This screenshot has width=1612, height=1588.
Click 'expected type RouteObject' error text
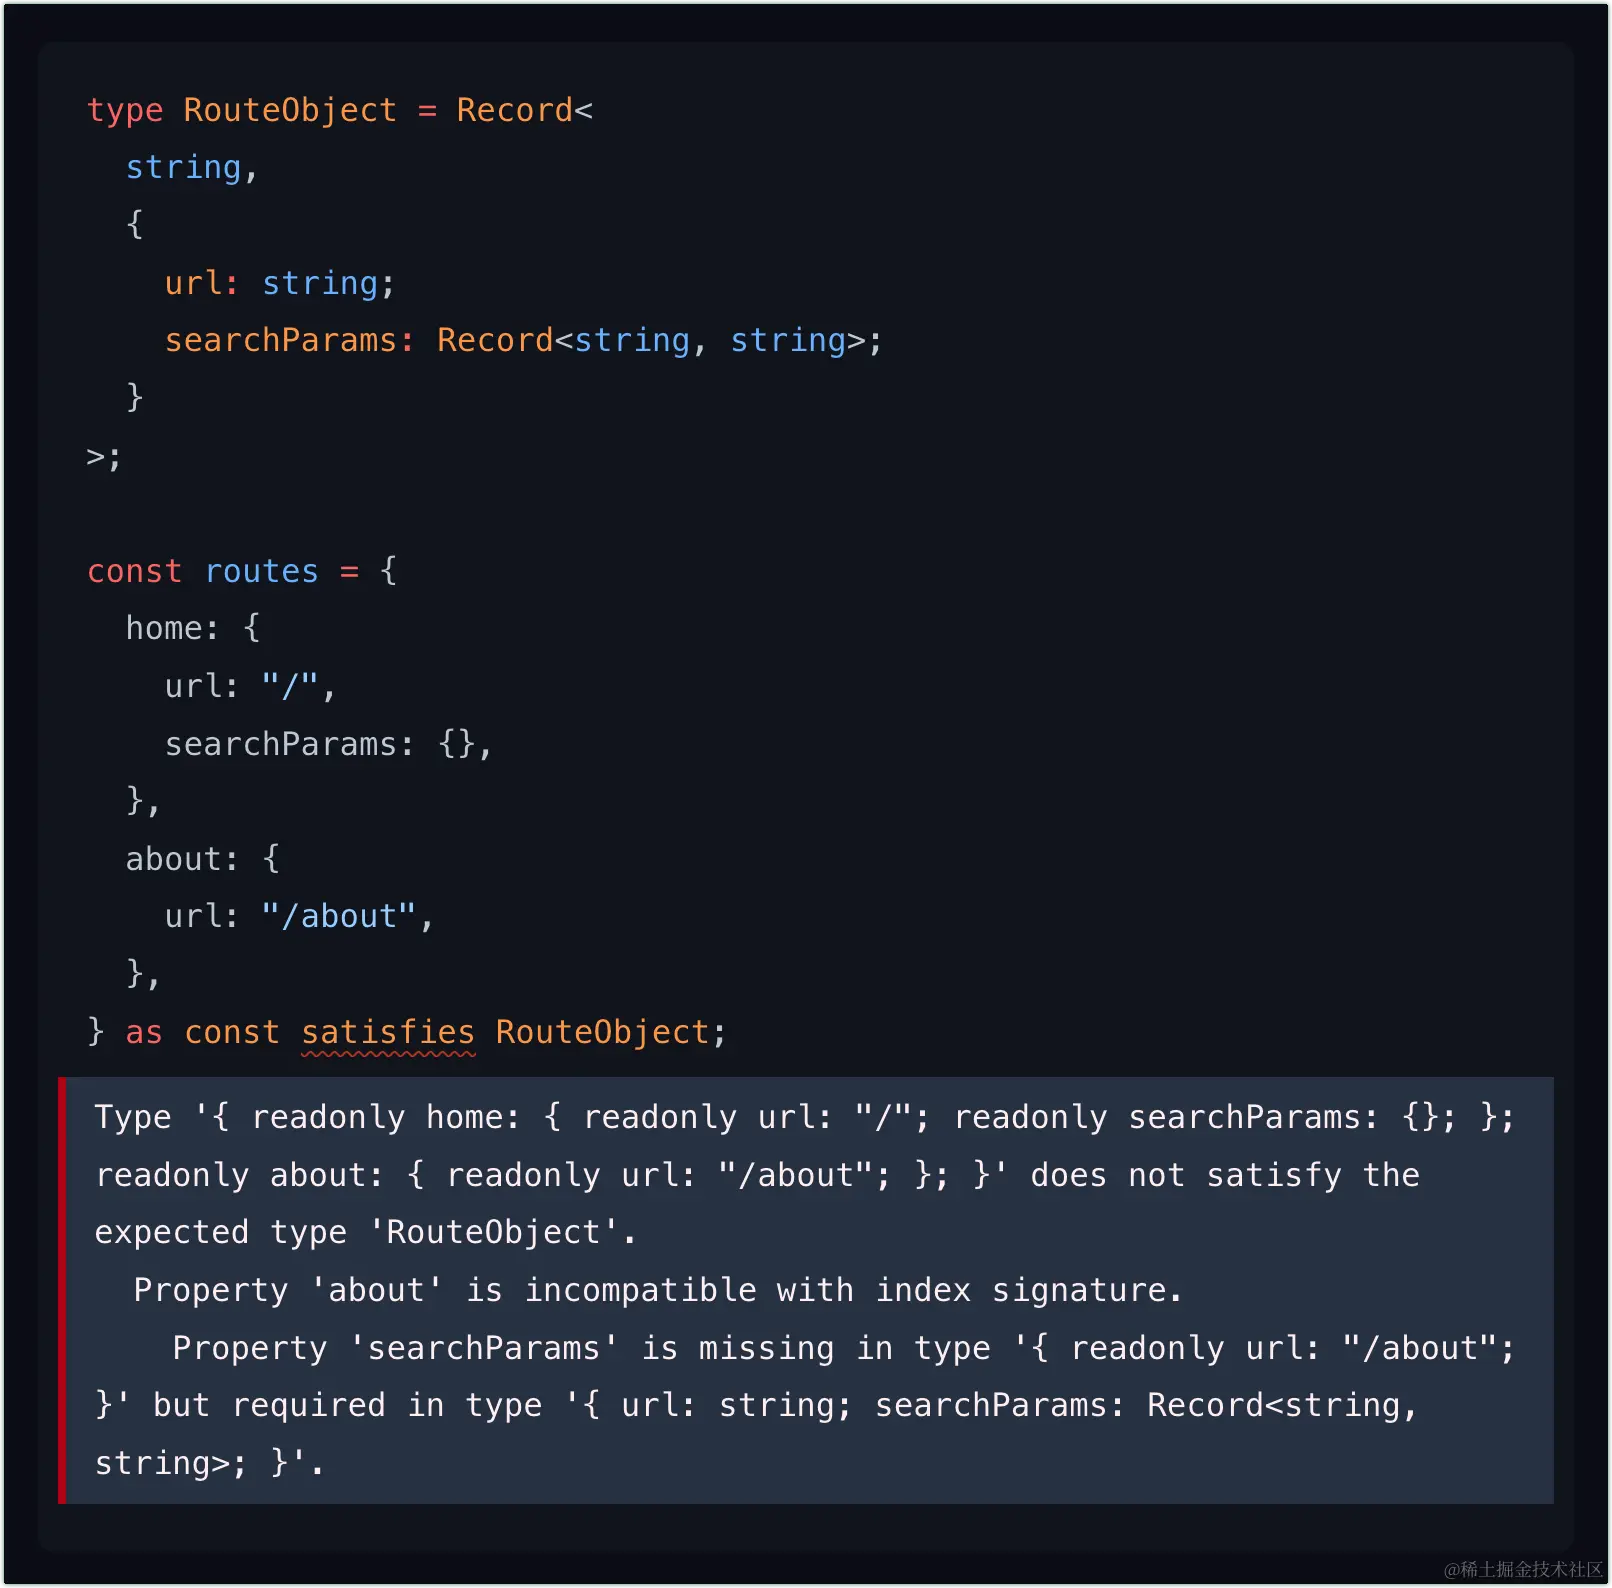365,1232
